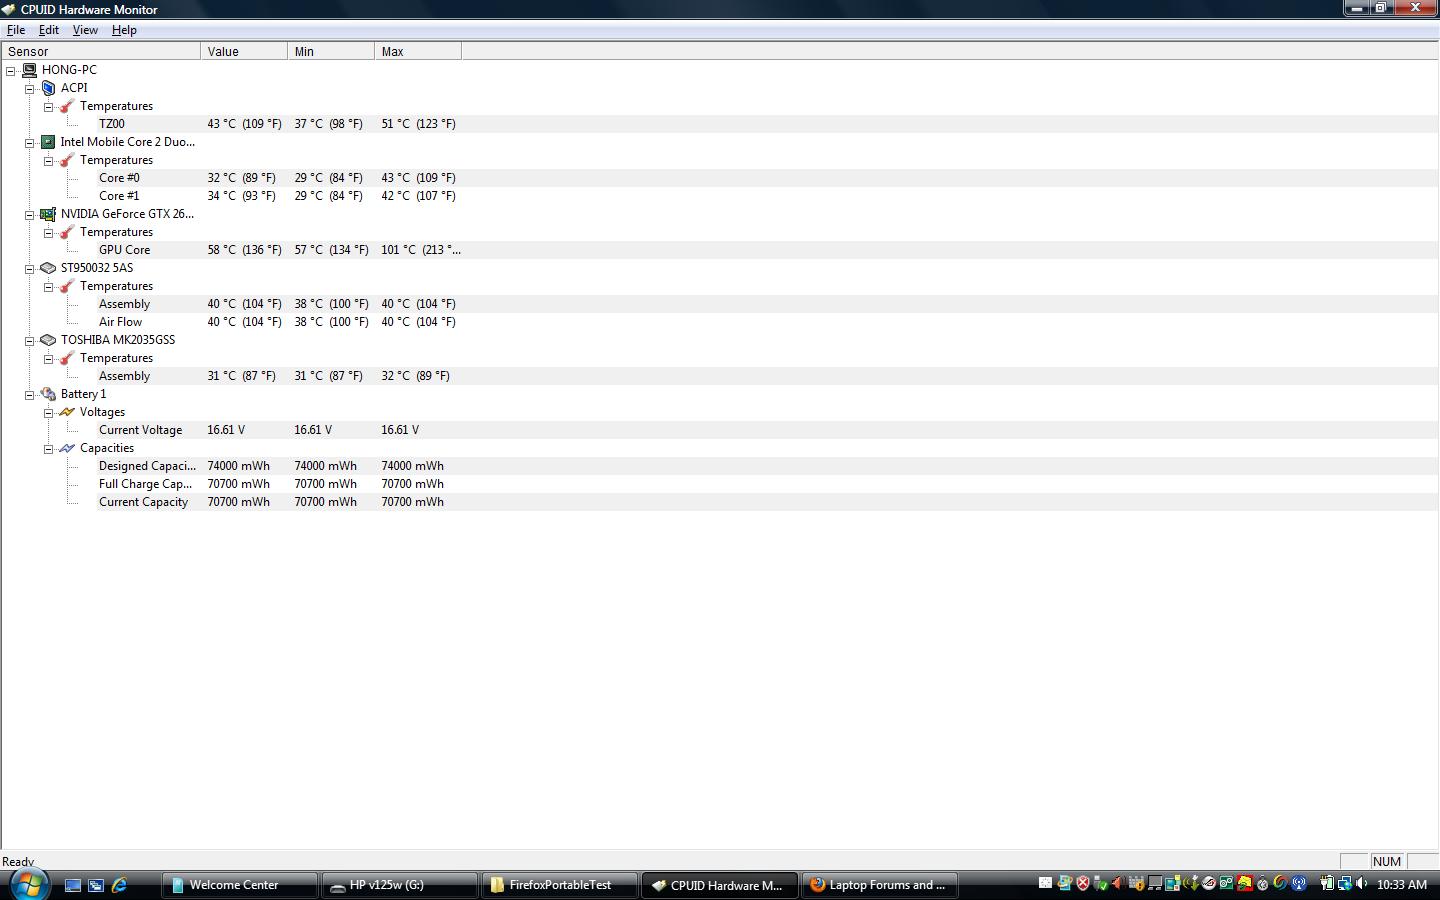Collapse the ST950032 5AS node
Viewport: 1440px width, 900px height.
[30, 269]
